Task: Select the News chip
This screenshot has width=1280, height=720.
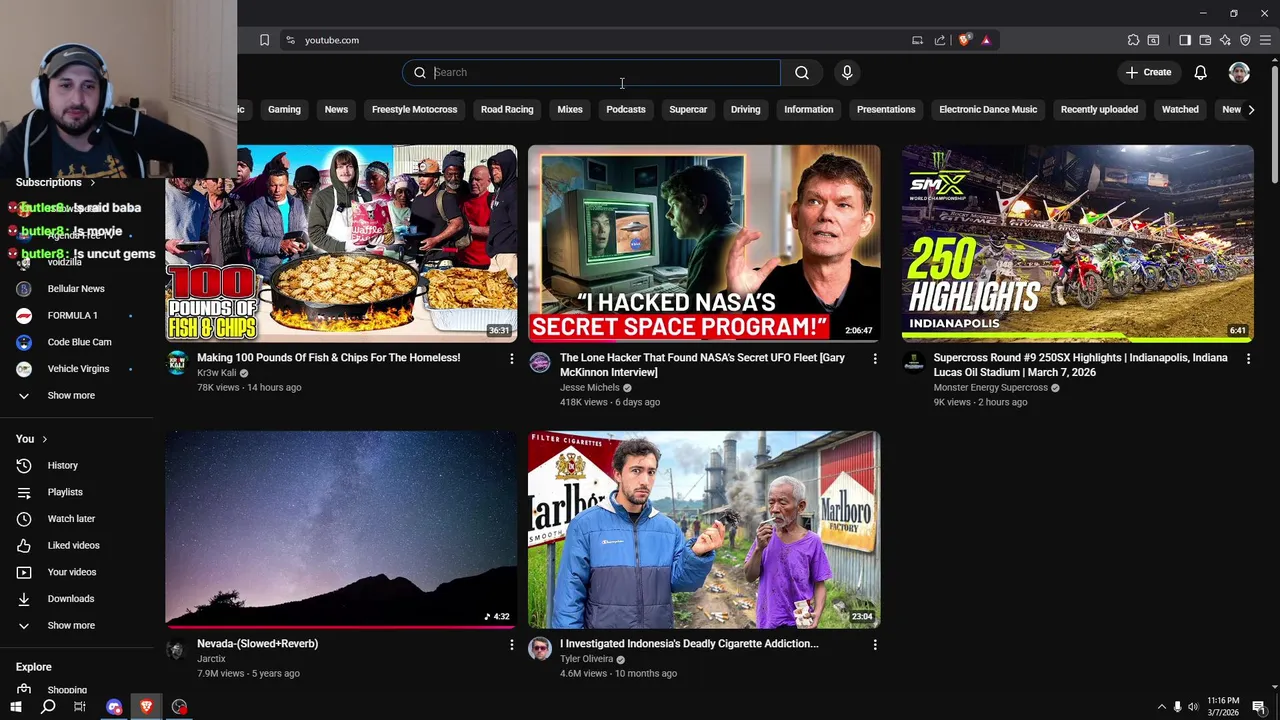Action: [x=336, y=109]
